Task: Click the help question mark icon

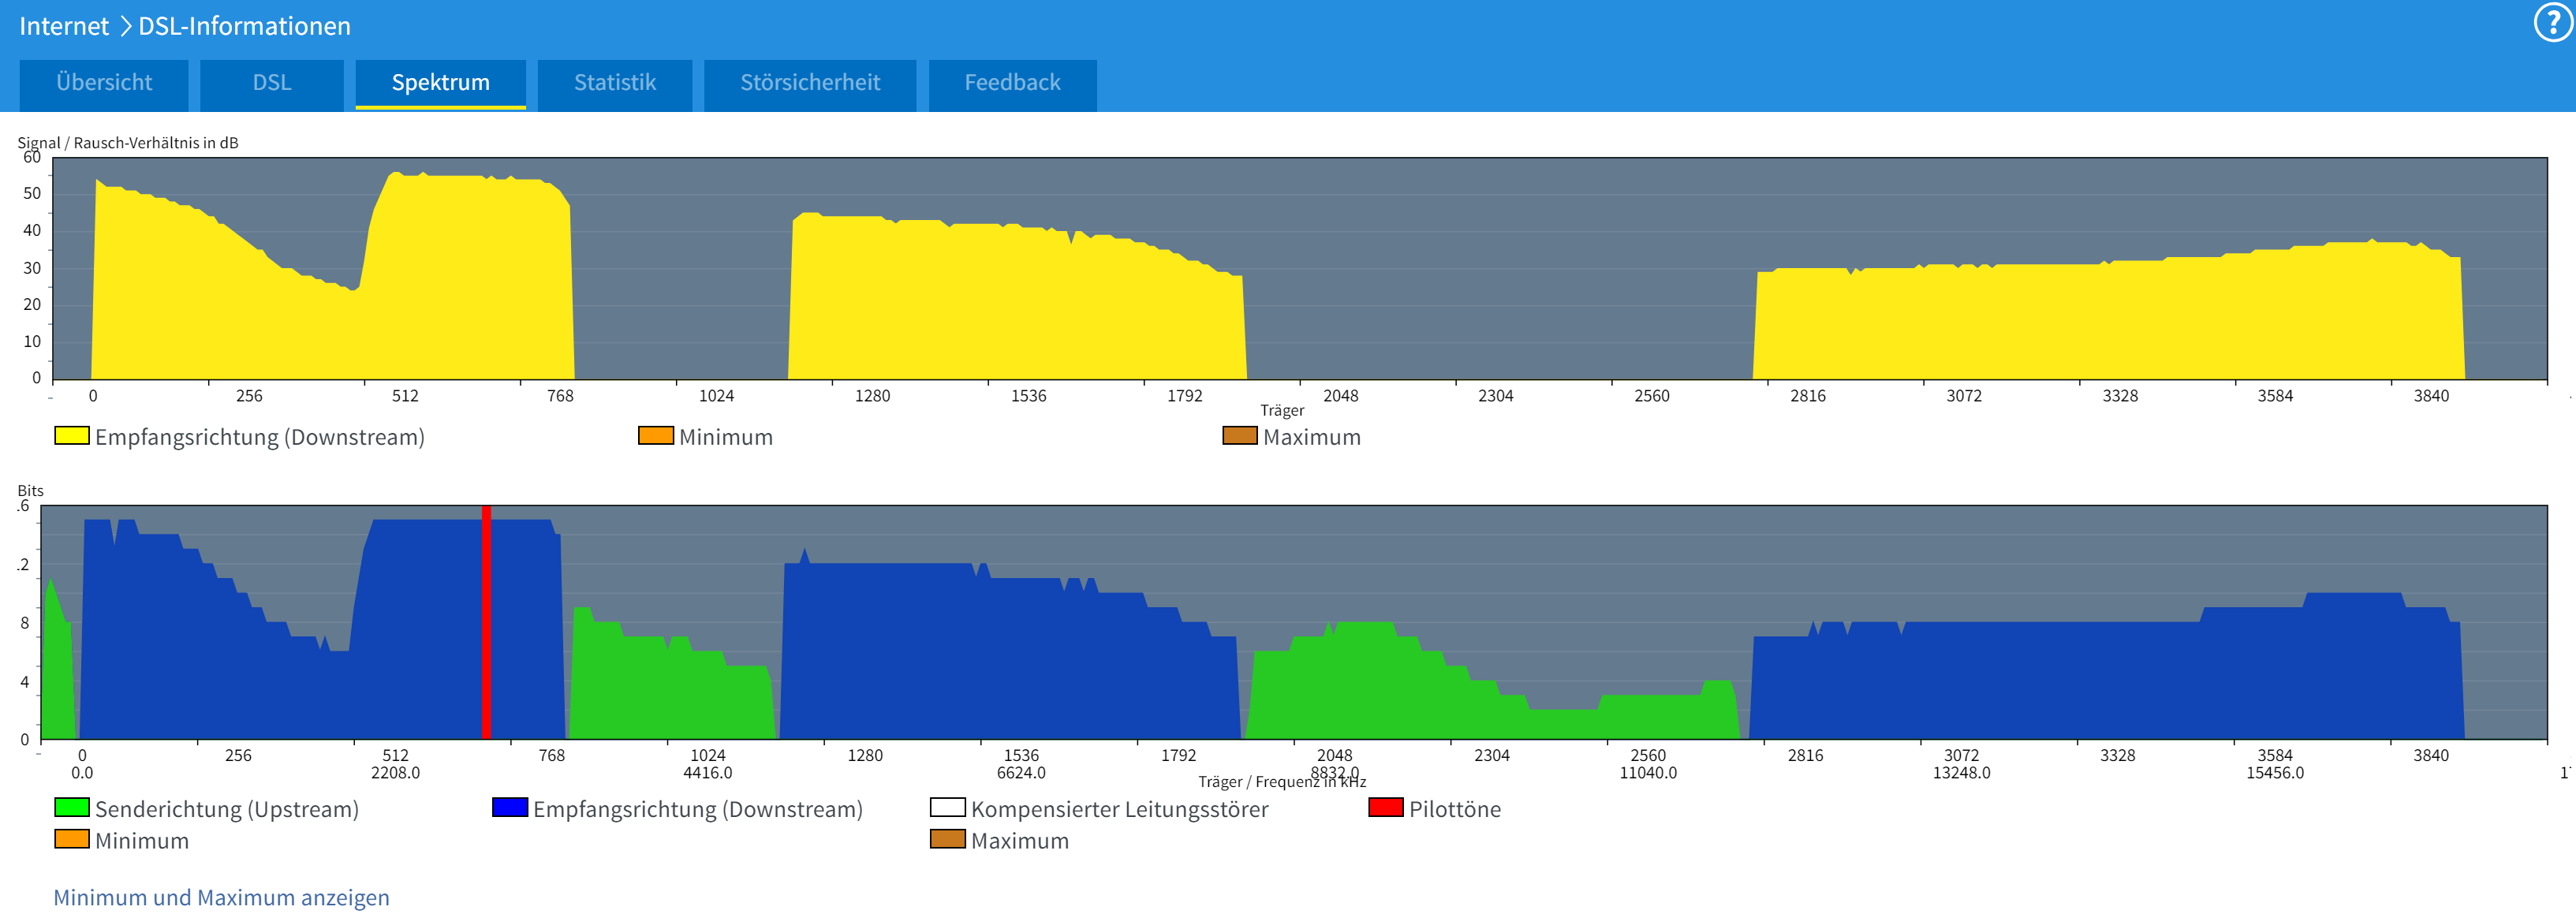Action: pos(2552,24)
